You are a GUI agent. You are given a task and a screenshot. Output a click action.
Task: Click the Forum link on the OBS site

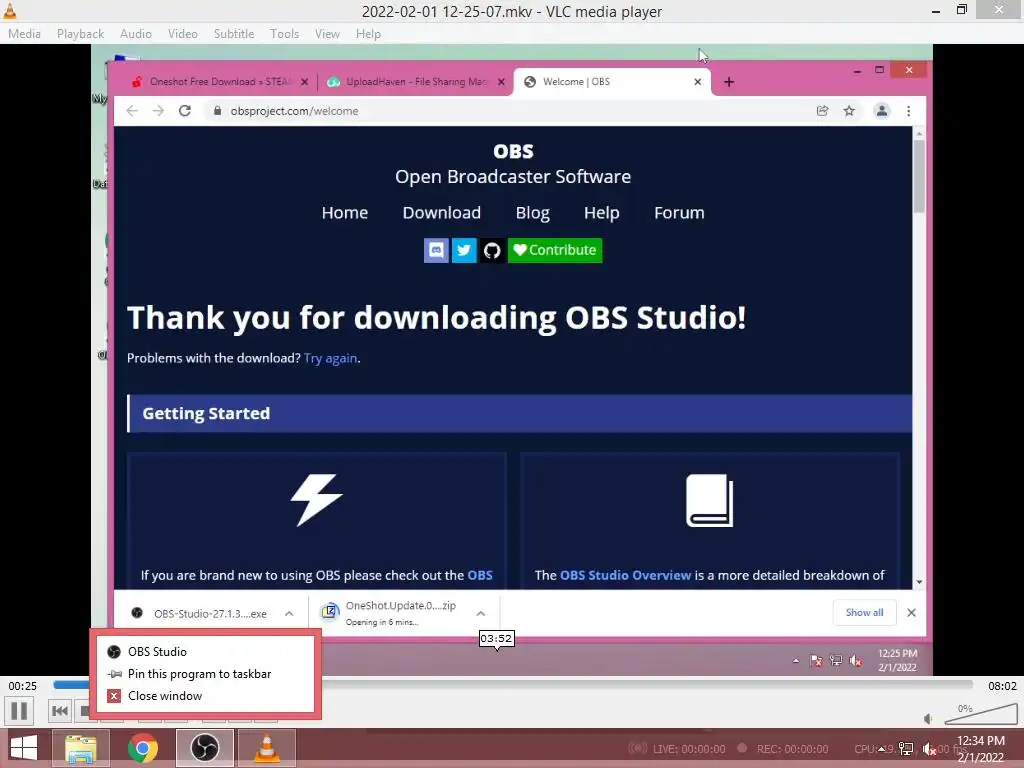click(x=679, y=213)
